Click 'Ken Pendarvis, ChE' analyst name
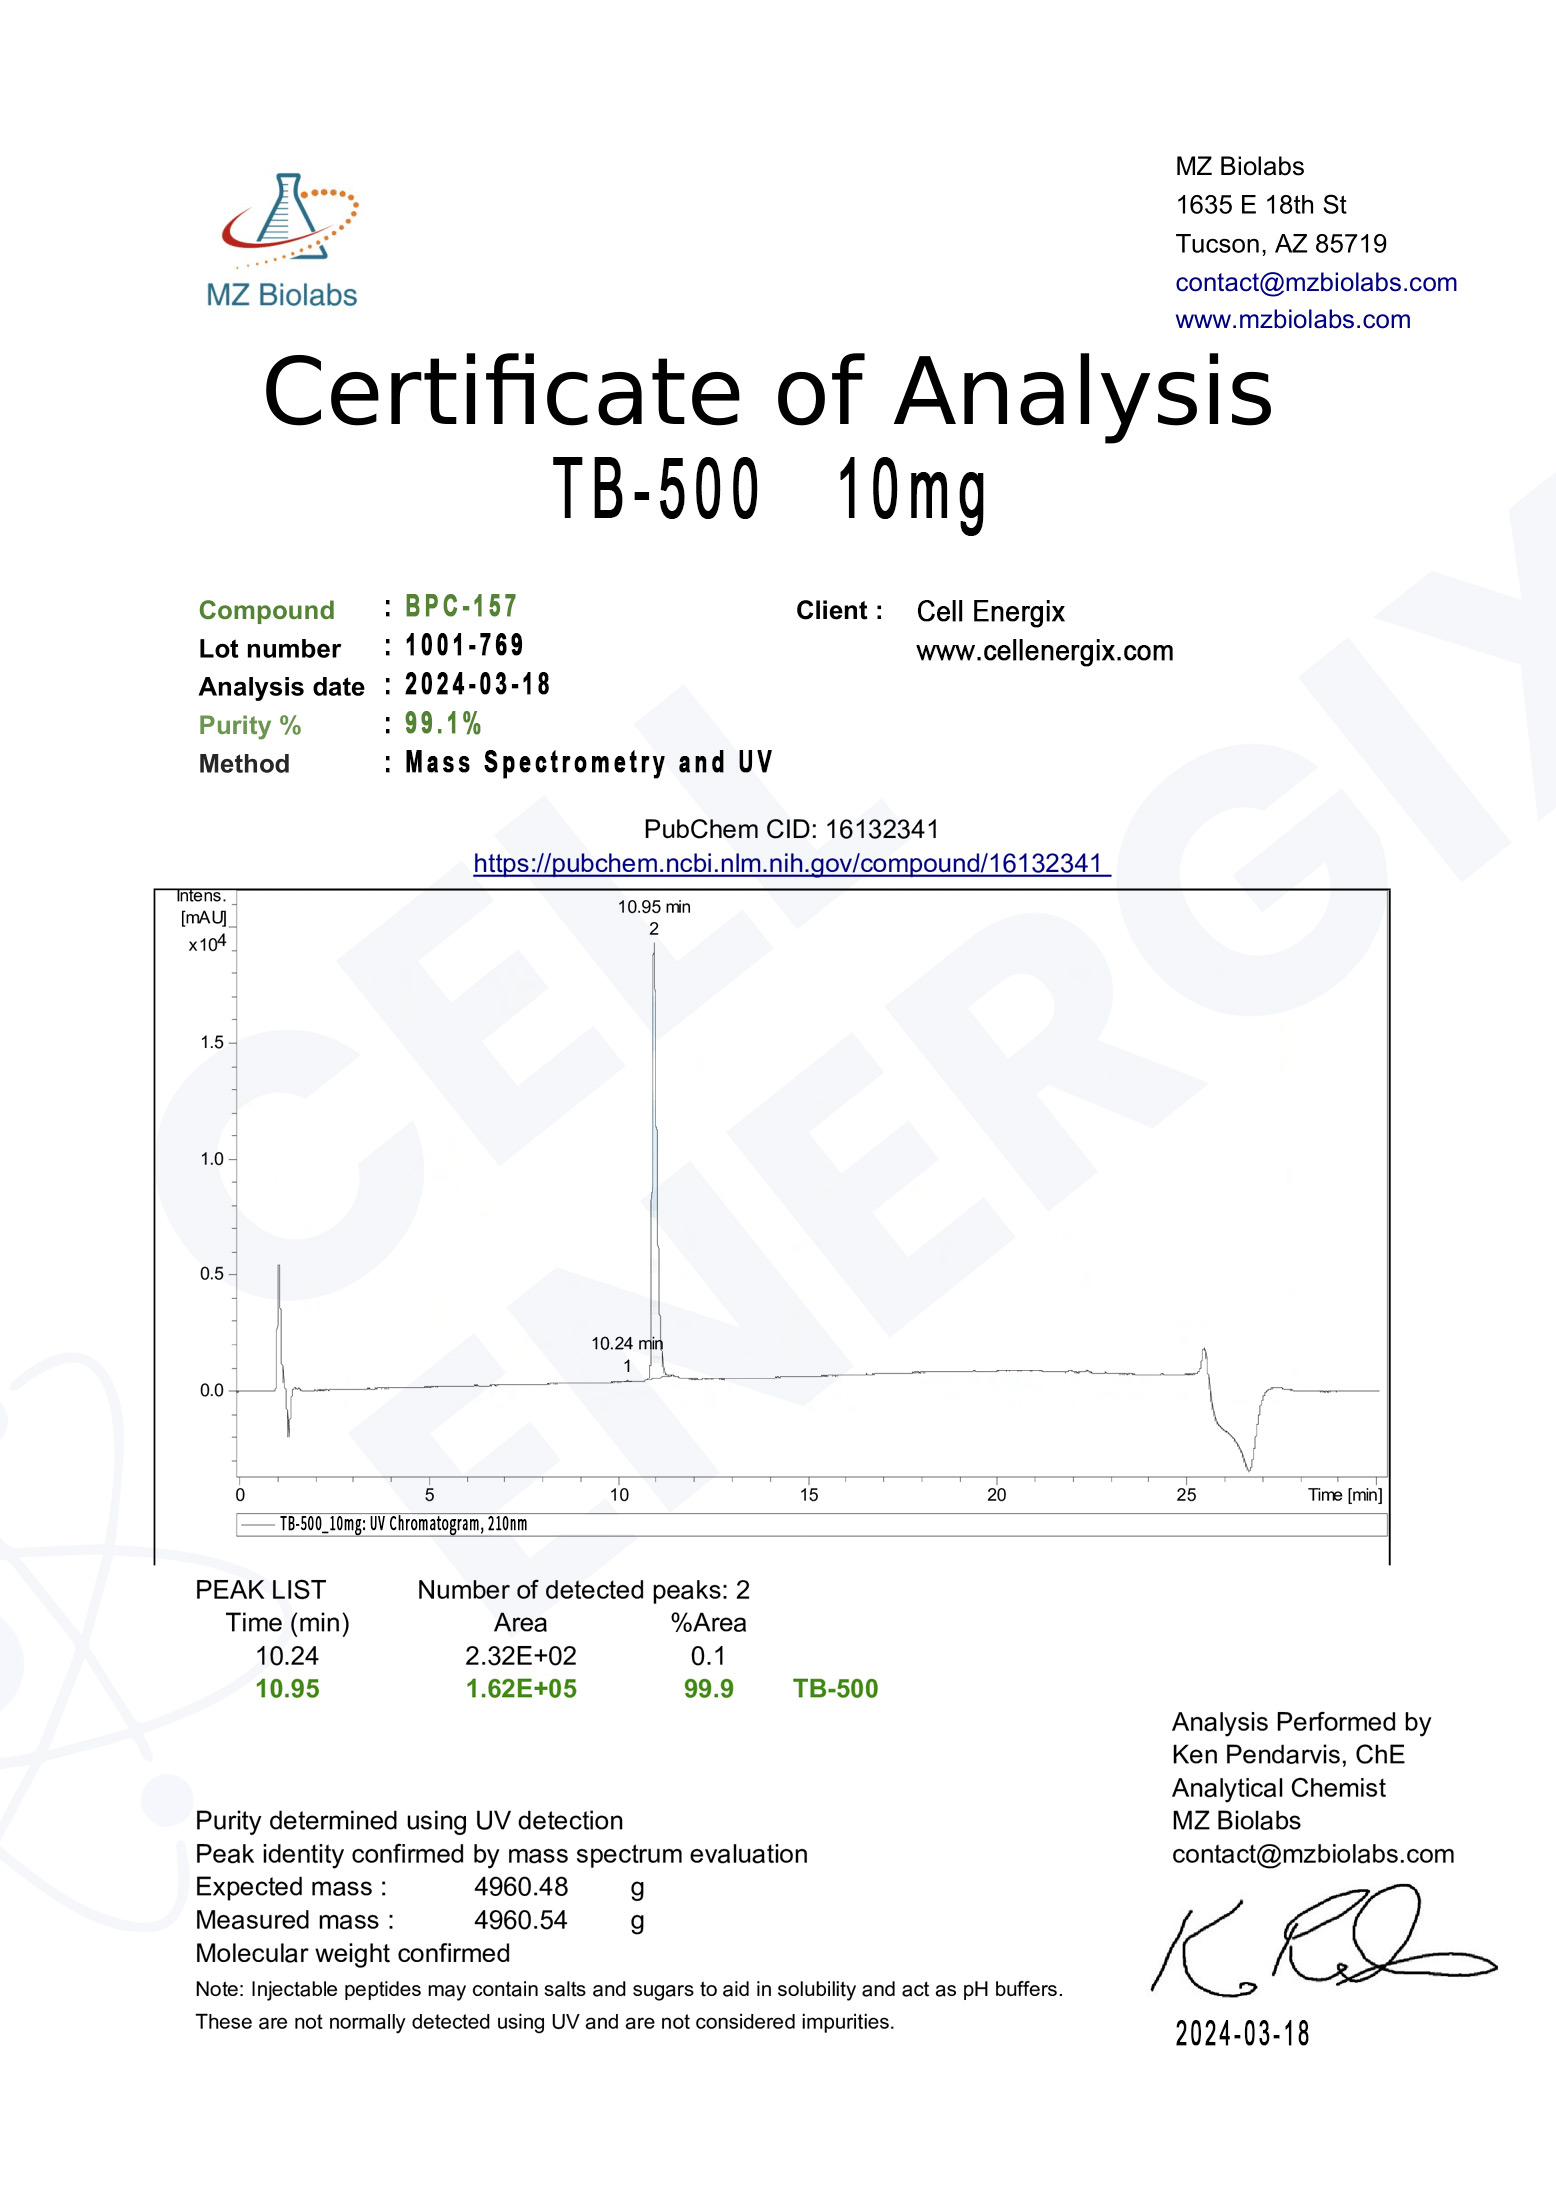1556x2200 pixels. tap(1288, 1755)
